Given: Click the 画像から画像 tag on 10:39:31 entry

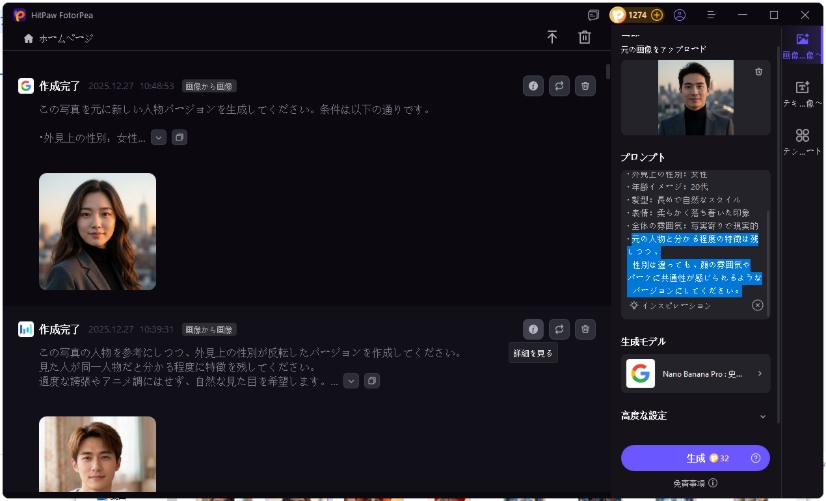Looking at the screenshot, I should click(209, 330).
